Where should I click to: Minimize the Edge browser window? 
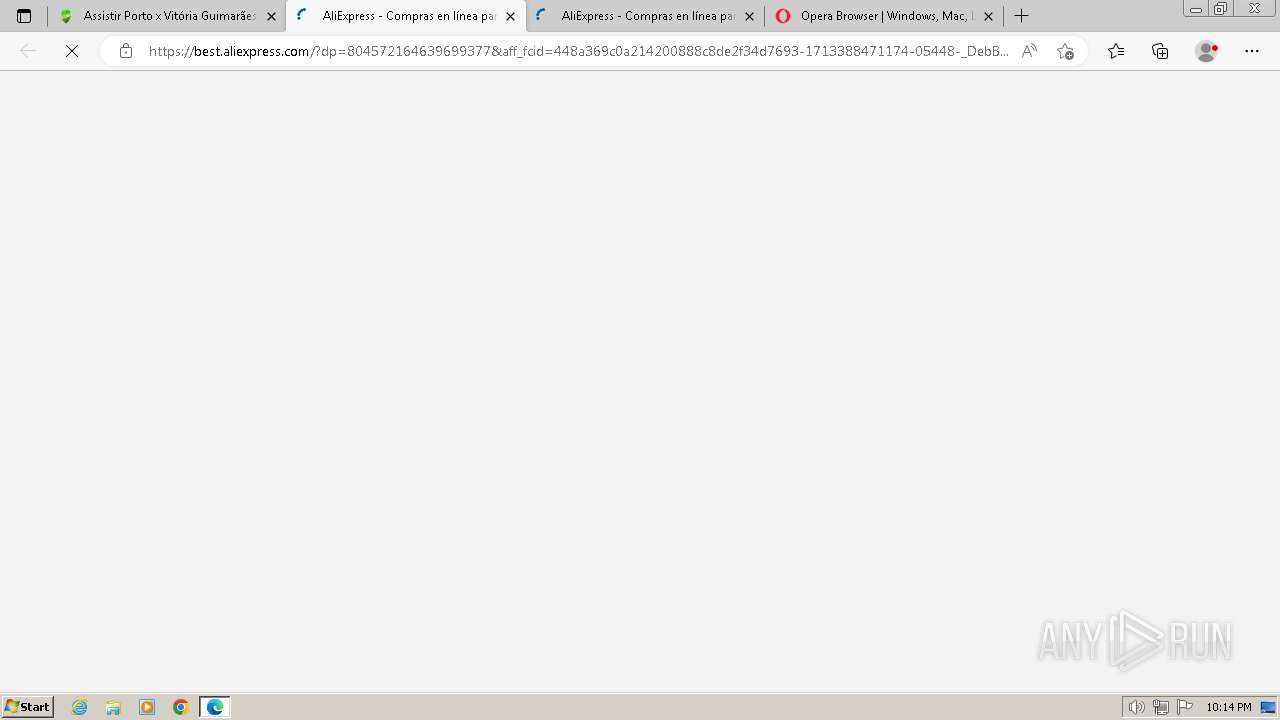click(x=1196, y=9)
